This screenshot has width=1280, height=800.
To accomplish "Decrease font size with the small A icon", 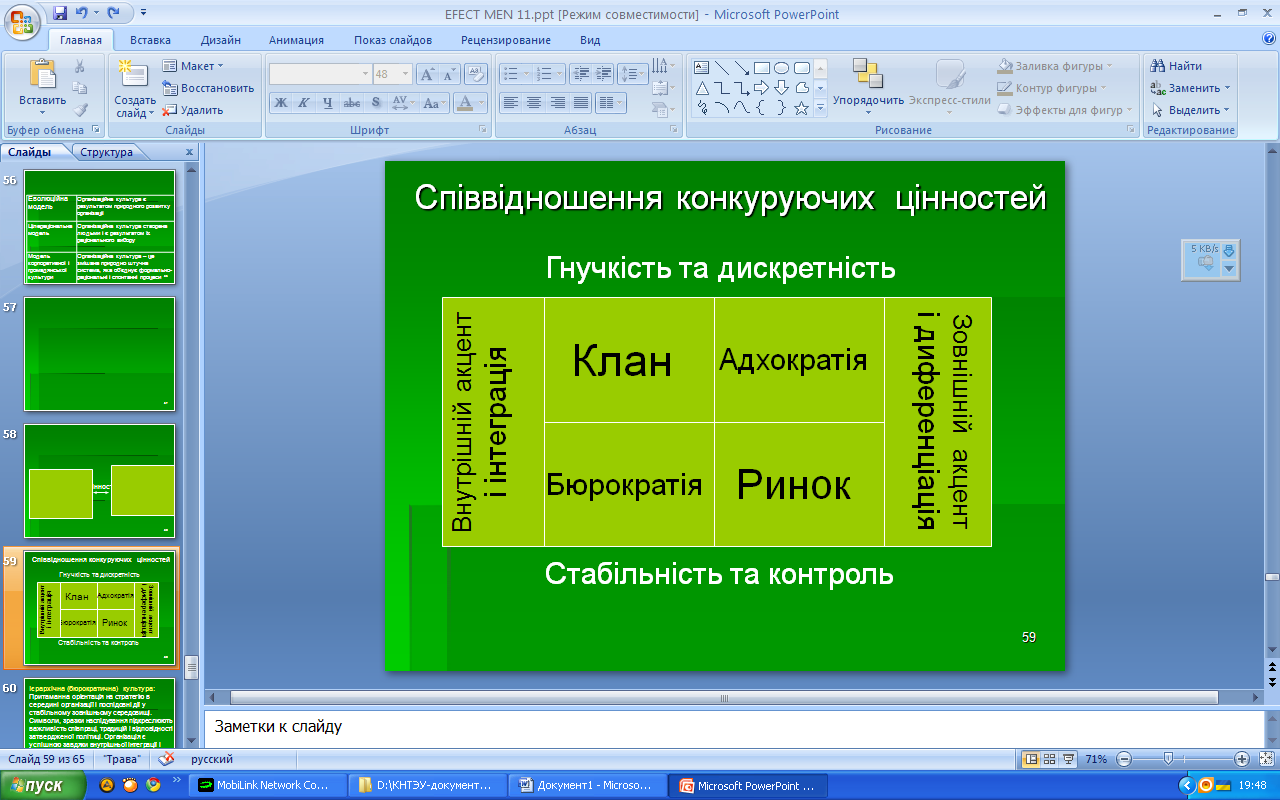I will 449,74.
